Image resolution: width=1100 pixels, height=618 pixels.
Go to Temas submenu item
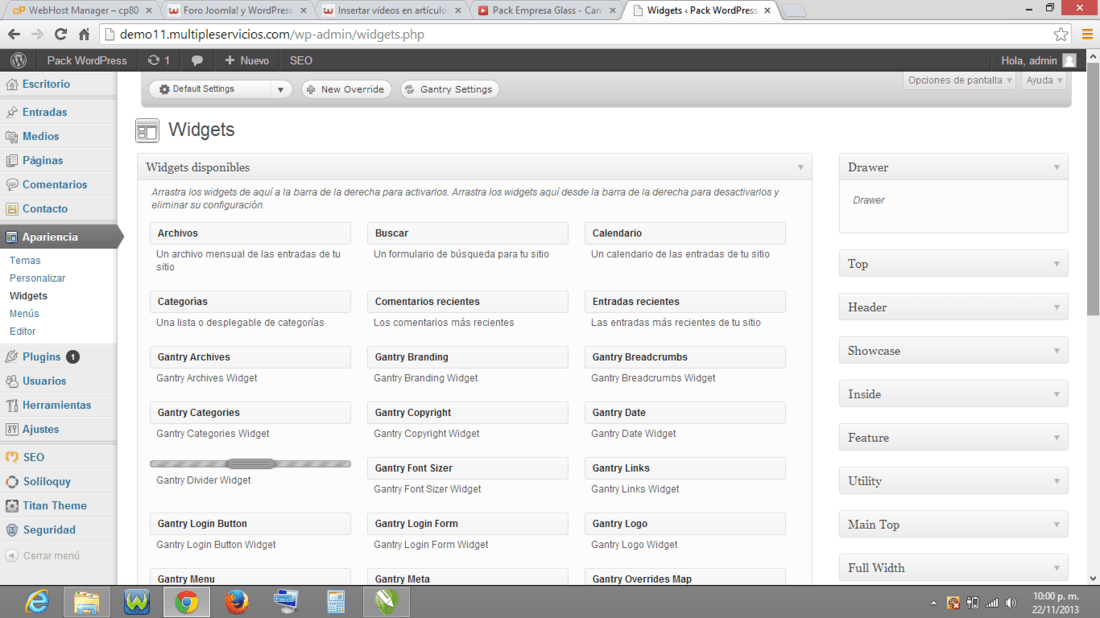pos(25,261)
